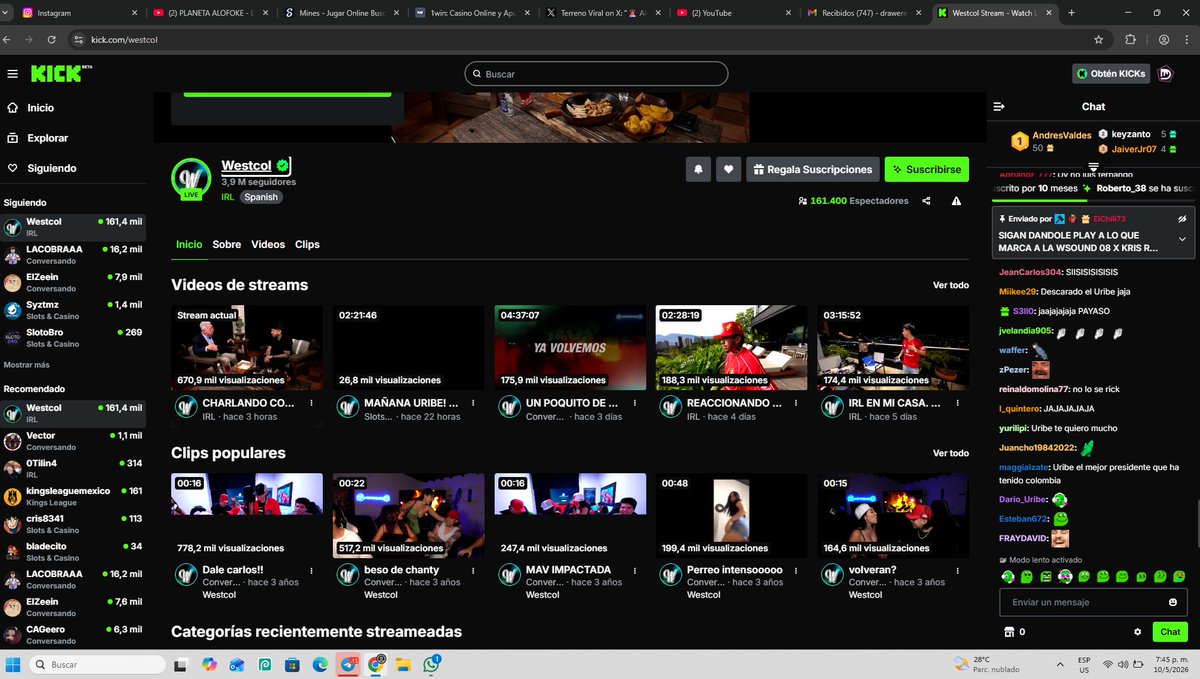
Task: Click the Buscar search field
Action: click(596, 74)
